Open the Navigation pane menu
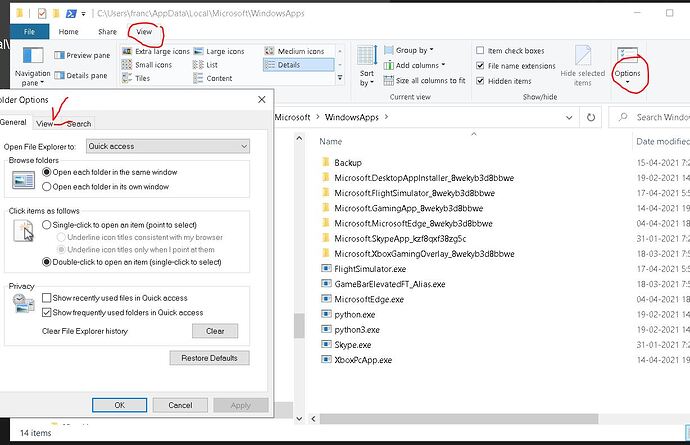 32,66
